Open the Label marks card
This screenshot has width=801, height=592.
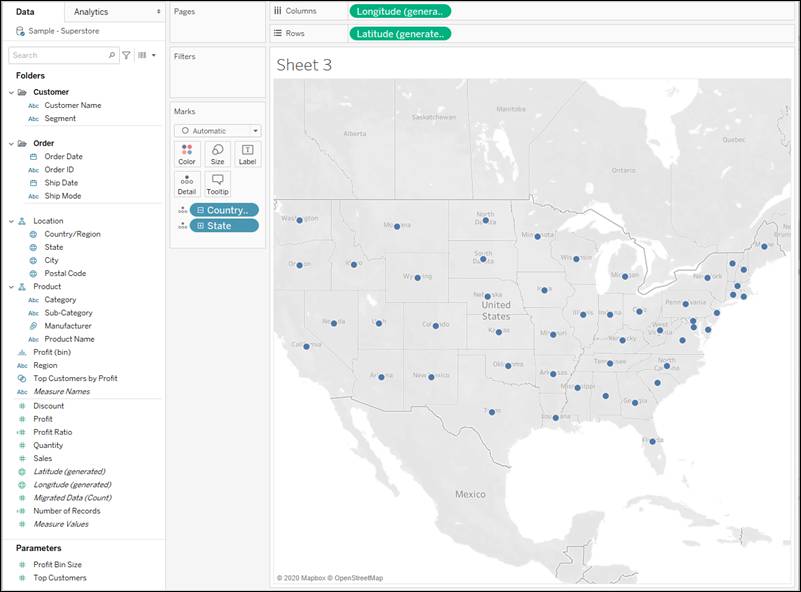tap(248, 154)
